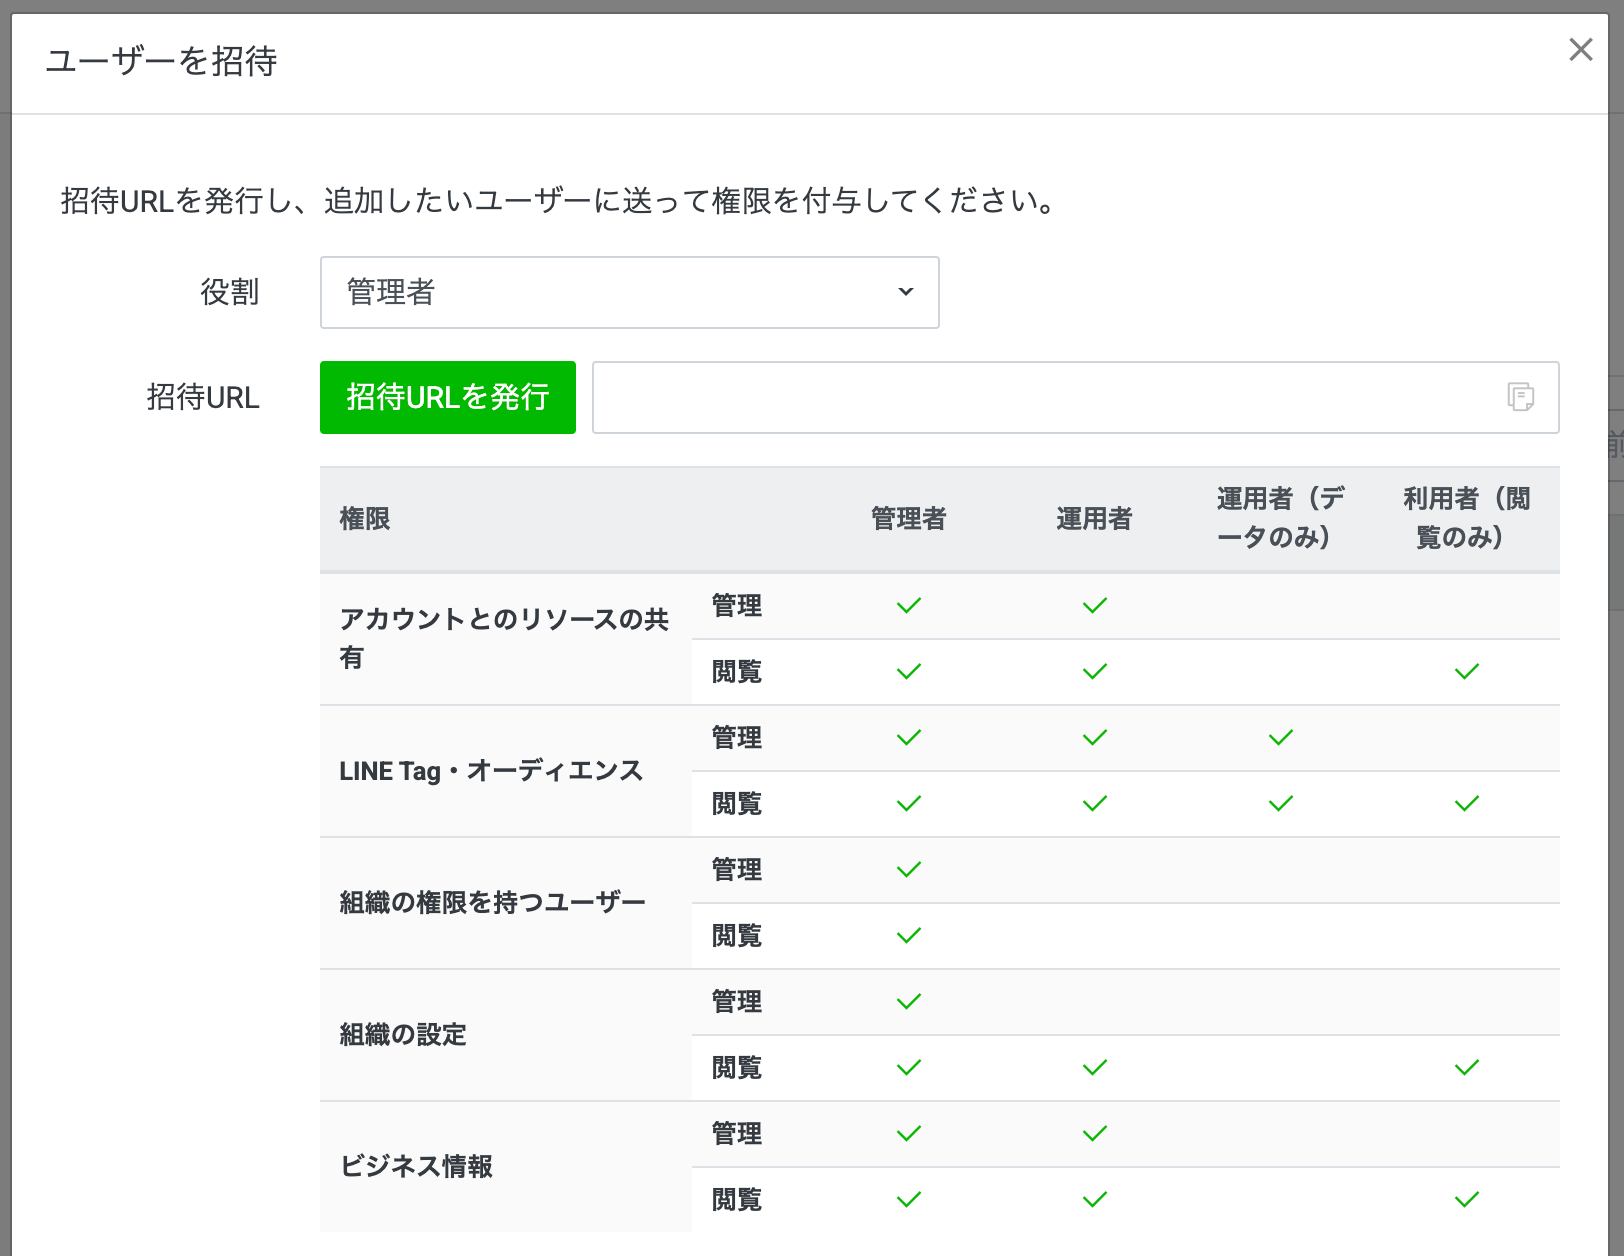Click 運用者 checkmark in ビジネス情報 管理 row
Viewport: 1624px width, 1256px height.
point(1094,1134)
